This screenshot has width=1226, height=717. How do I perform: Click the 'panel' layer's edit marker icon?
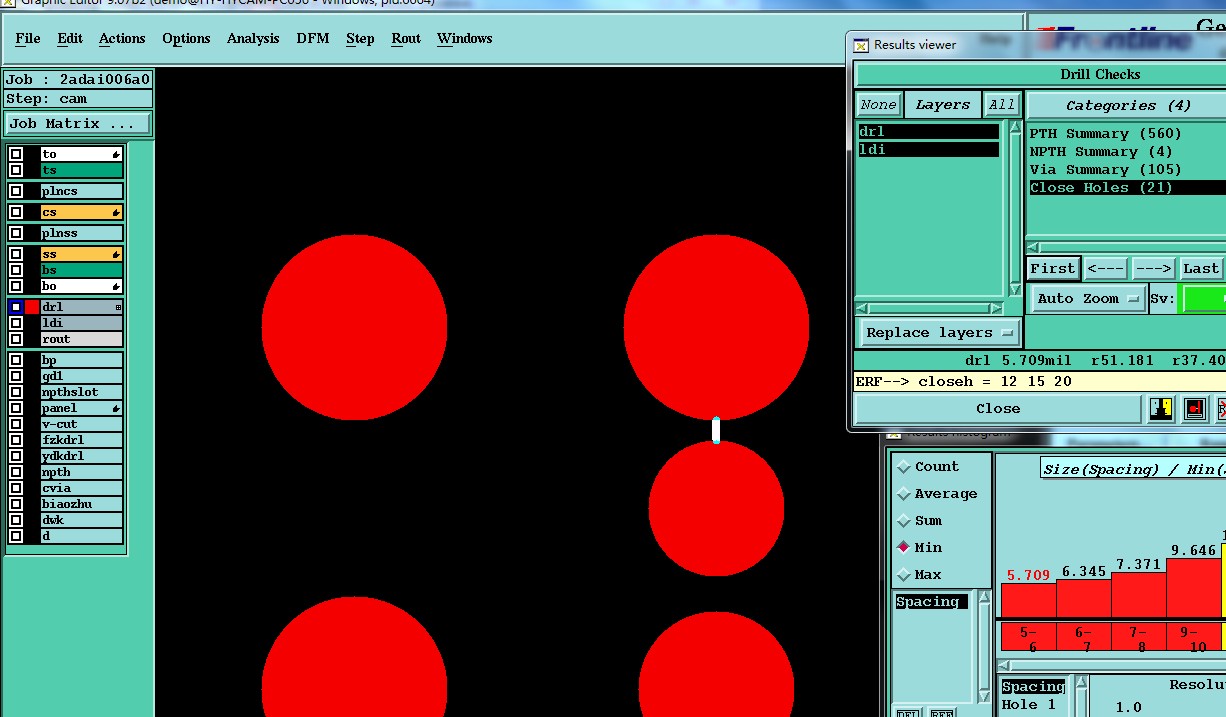point(116,408)
